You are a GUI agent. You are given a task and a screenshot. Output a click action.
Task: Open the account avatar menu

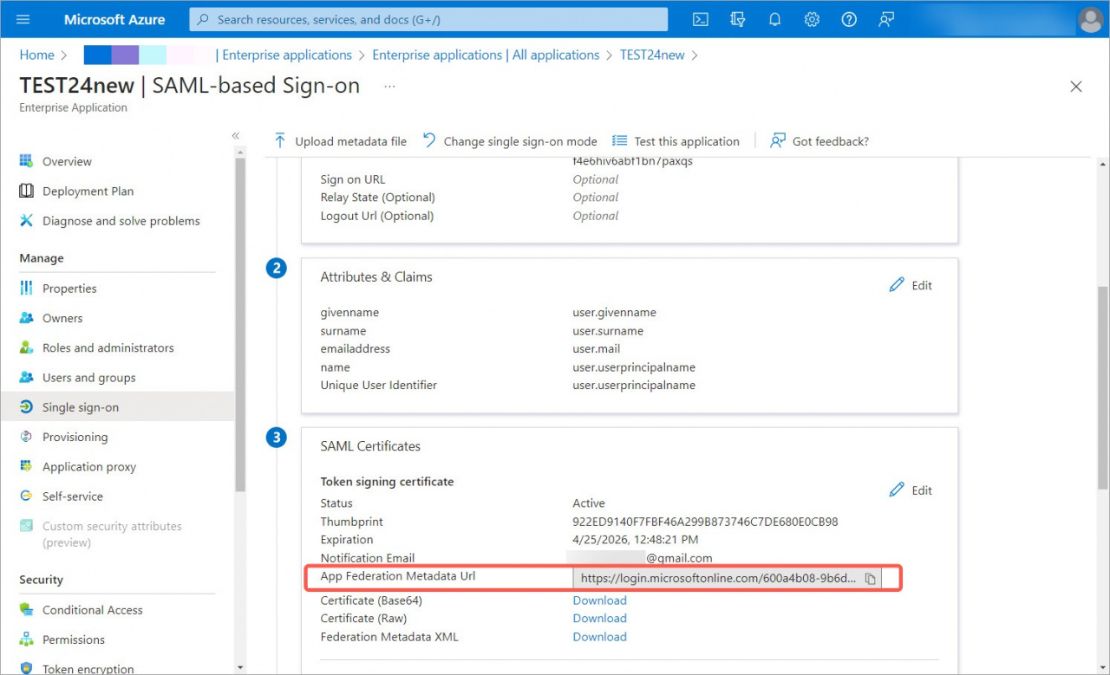point(1090,19)
